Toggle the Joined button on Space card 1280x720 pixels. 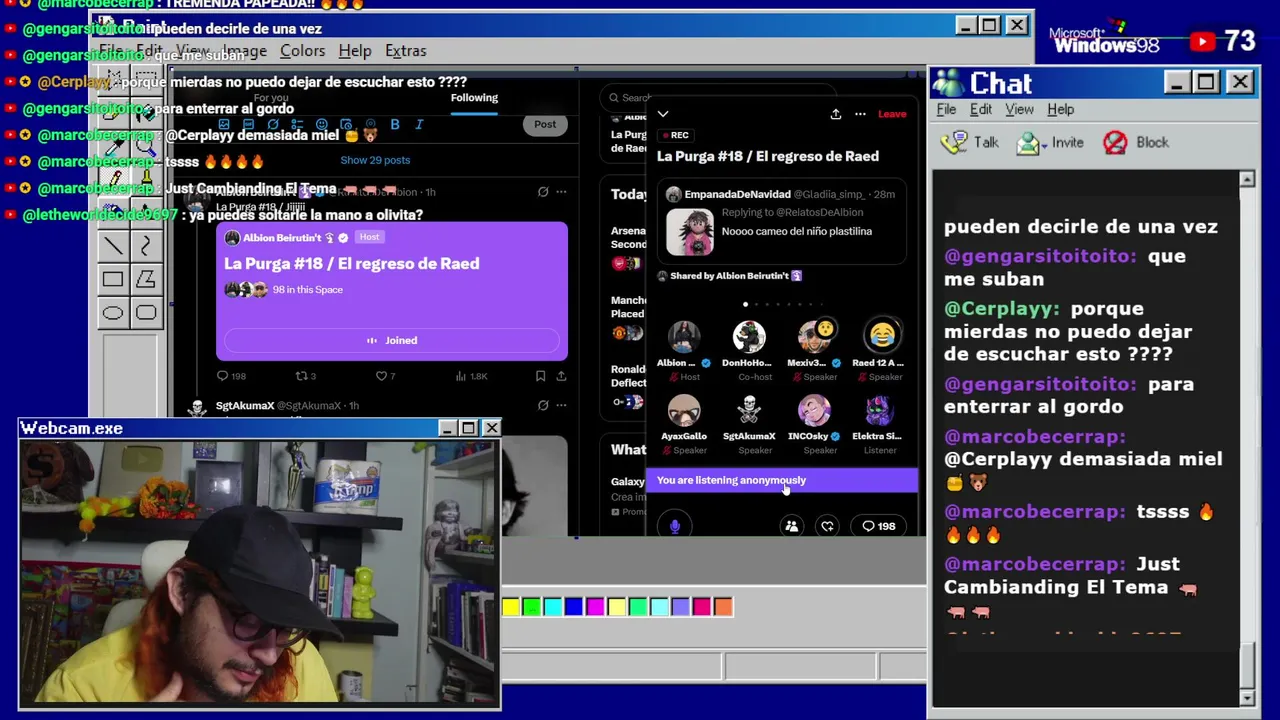tap(392, 340)
